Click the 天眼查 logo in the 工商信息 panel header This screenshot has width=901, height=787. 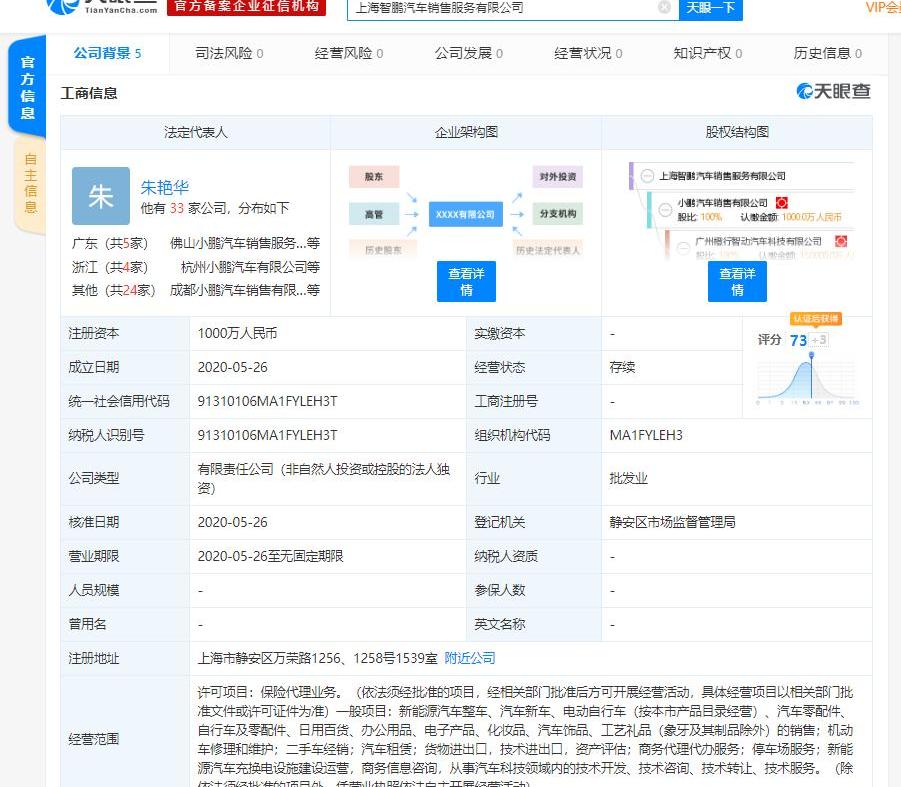pyautogui.click(x=833, y=91)
